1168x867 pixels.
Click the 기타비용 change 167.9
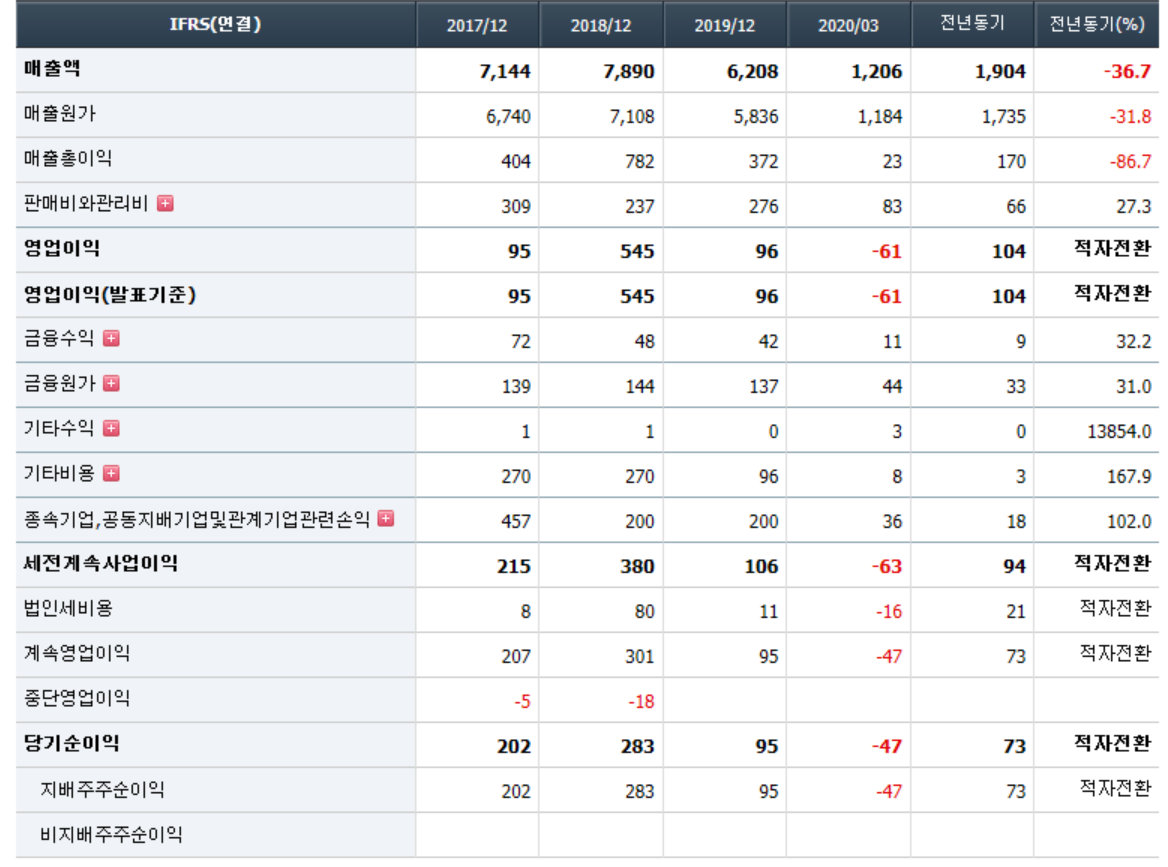(x=1129, y=477)
